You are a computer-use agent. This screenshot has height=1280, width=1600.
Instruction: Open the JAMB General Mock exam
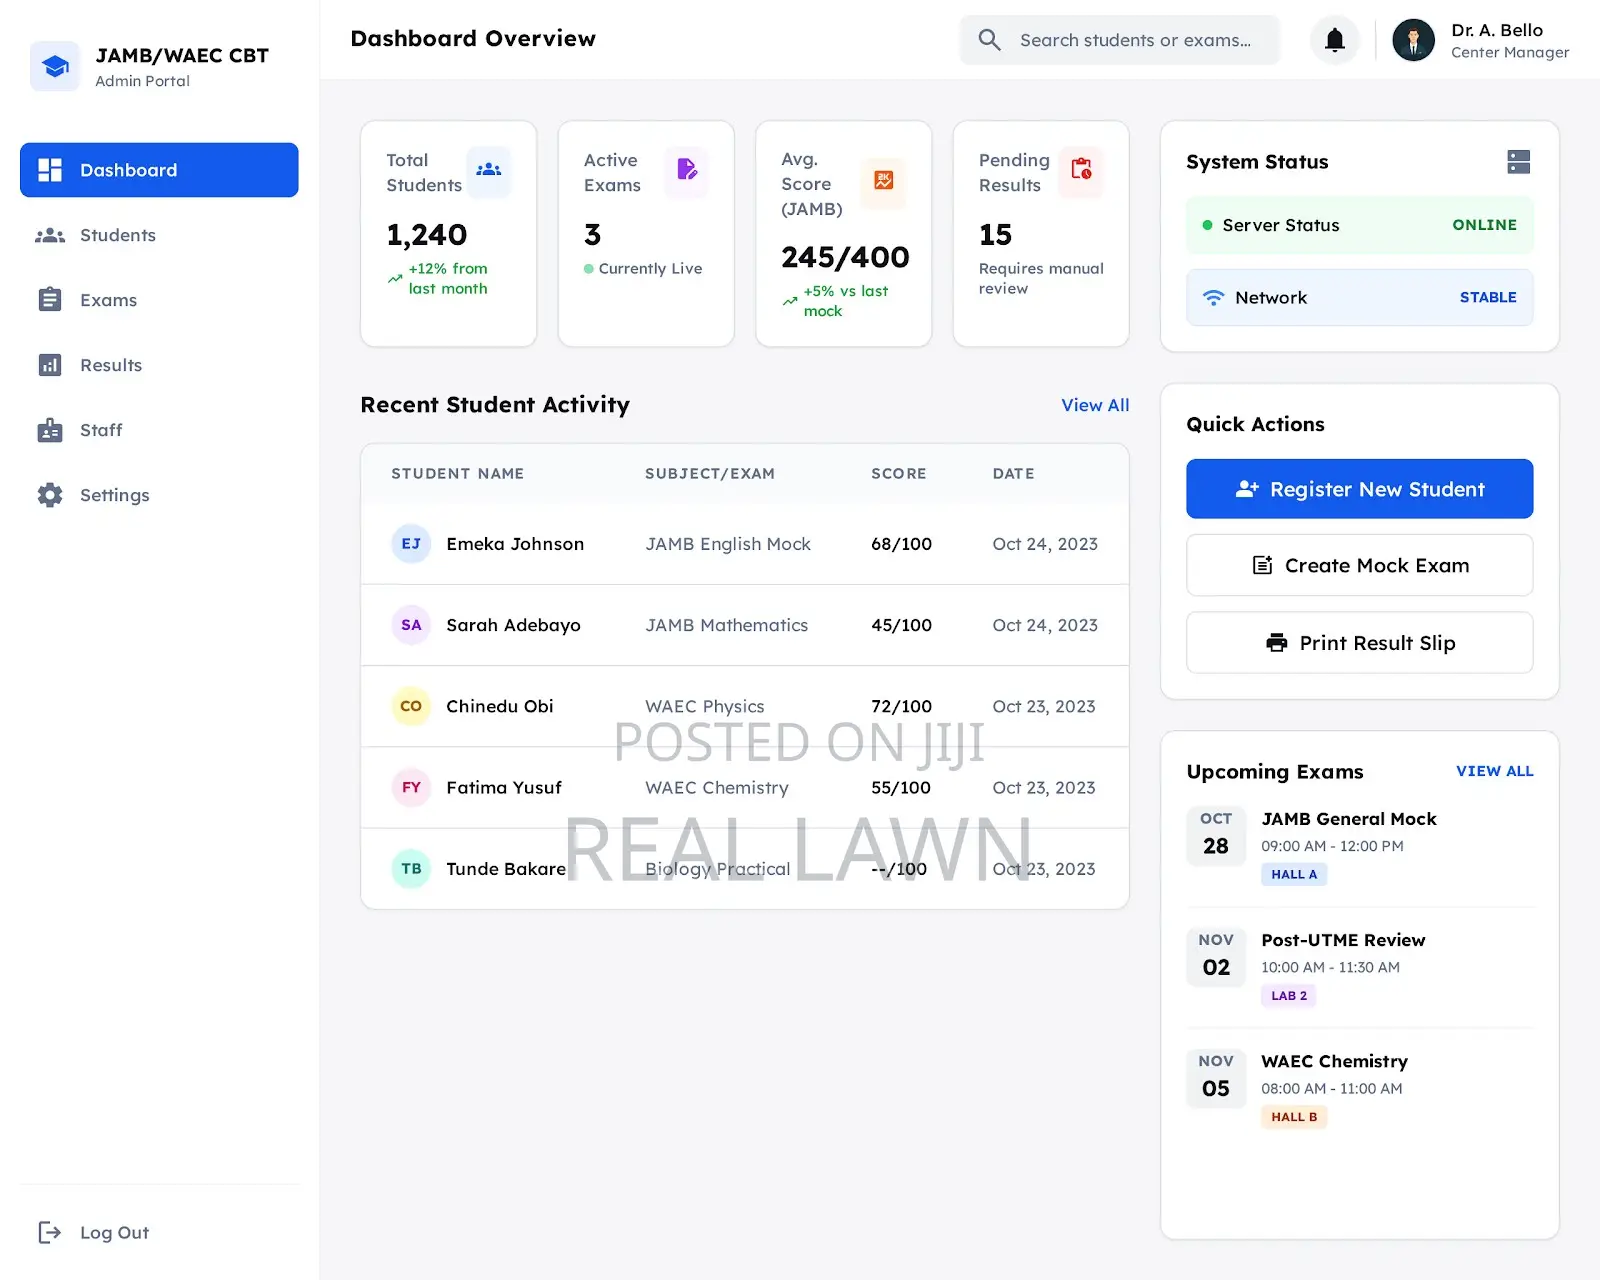1349,819
